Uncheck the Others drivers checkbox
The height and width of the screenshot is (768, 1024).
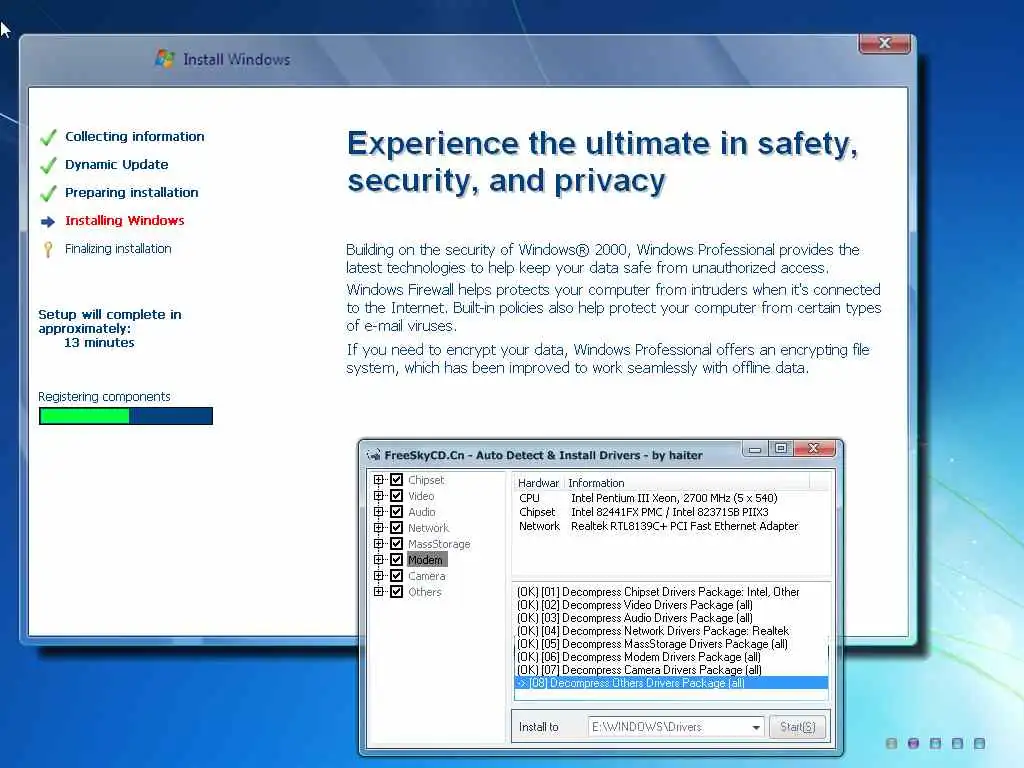pyautogui.click(x=396, y=592)
